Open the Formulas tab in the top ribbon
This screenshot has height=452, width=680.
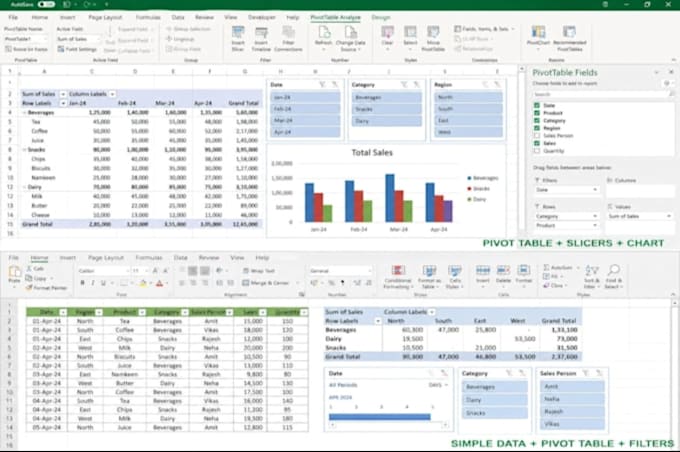pos(148,17)
